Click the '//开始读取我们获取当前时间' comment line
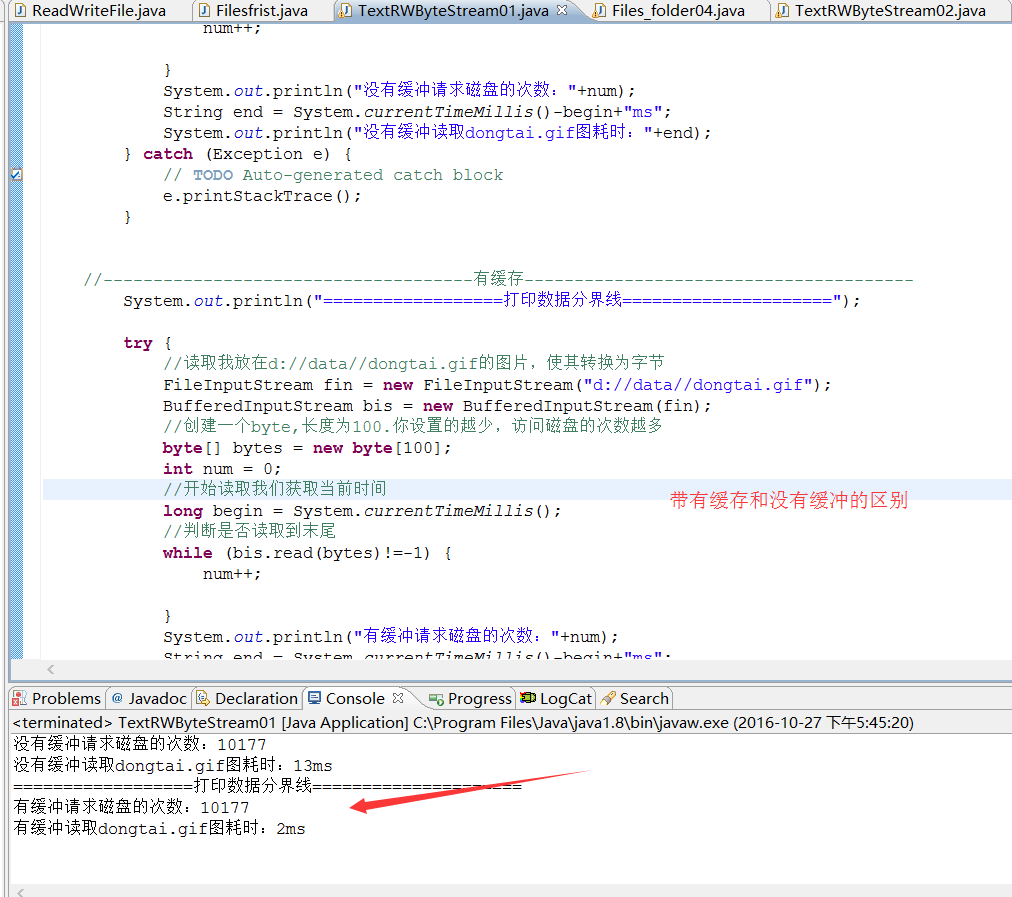Viewport: 1012px width, 897px height. point(274,489)
